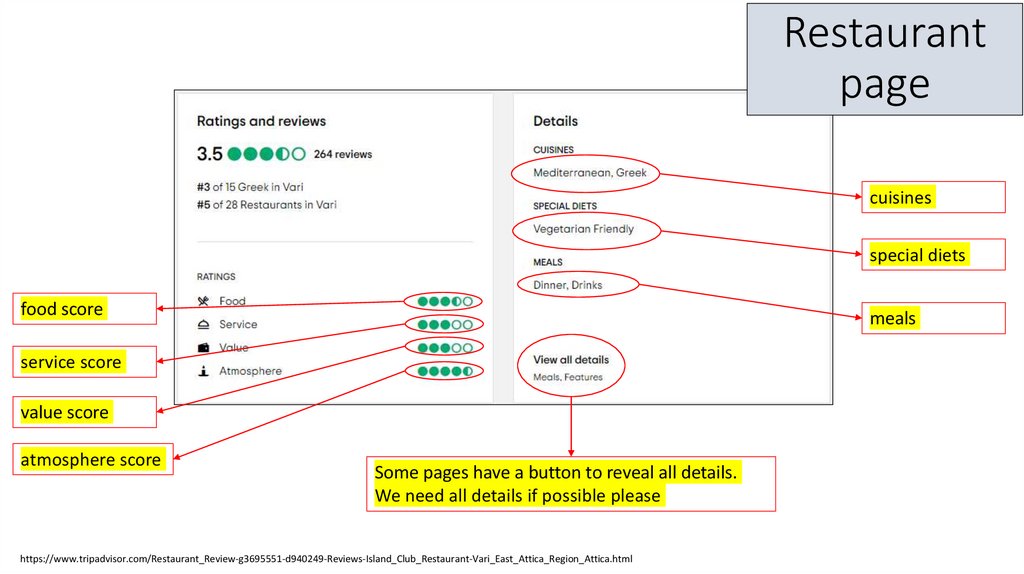Click the SPECIAL DIETS section label

click(565, 206)
